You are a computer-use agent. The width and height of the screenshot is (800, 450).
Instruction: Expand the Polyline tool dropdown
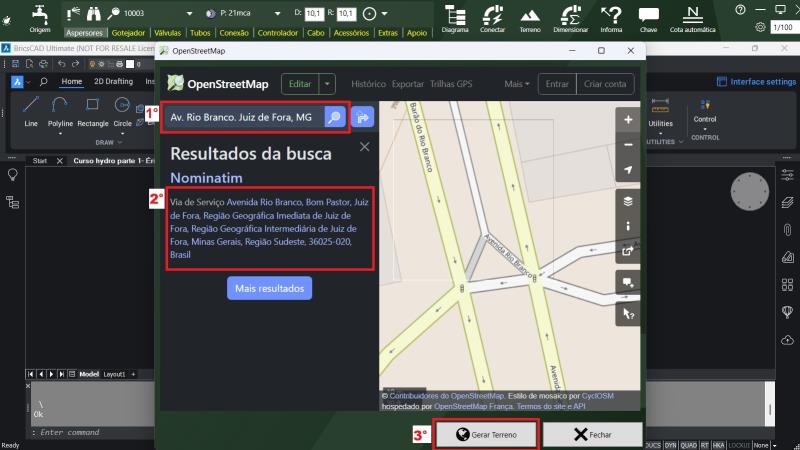click(x=60, y=134)
